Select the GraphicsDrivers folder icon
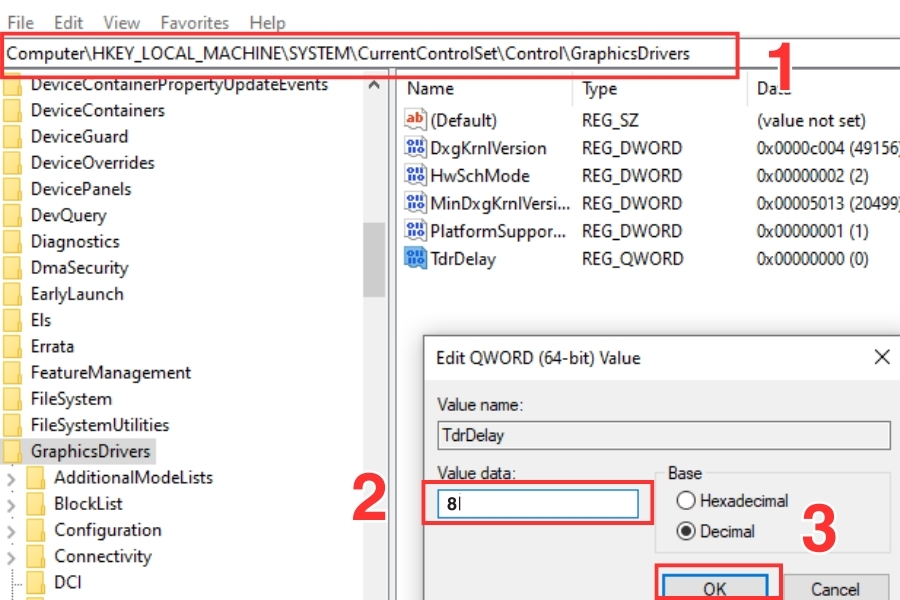Screen dimensions: 900x600 [13, 451]
